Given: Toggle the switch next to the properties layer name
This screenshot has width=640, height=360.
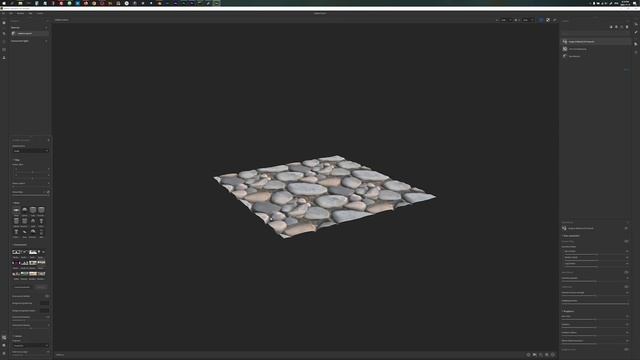Looking at the screenshot, I should 626,228.
